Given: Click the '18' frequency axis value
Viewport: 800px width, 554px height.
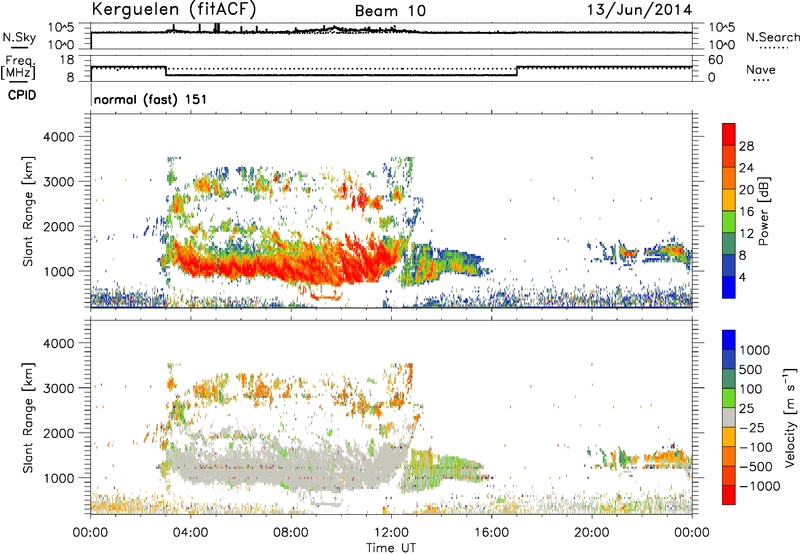Looking at the screenshot, I should tap(67, 60).
